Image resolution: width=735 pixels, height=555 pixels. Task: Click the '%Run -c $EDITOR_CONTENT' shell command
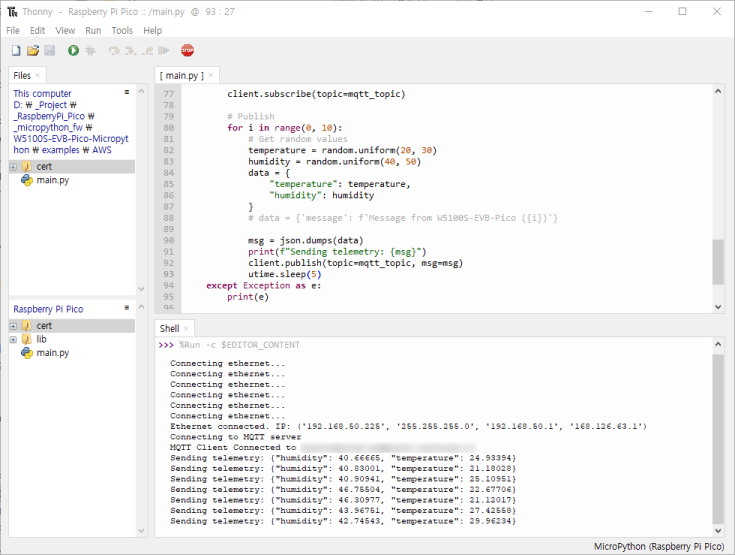239,345
